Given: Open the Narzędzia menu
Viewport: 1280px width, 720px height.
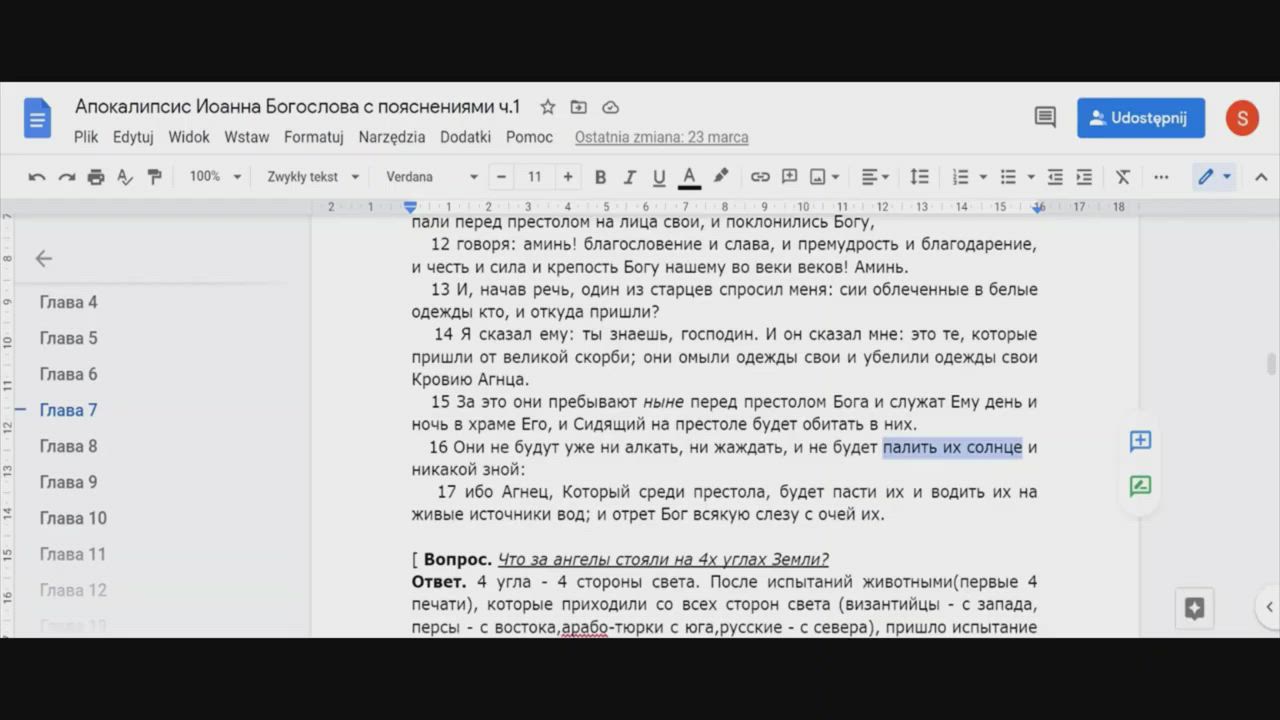Looking at the screenshot, I should tap(391, 137).
